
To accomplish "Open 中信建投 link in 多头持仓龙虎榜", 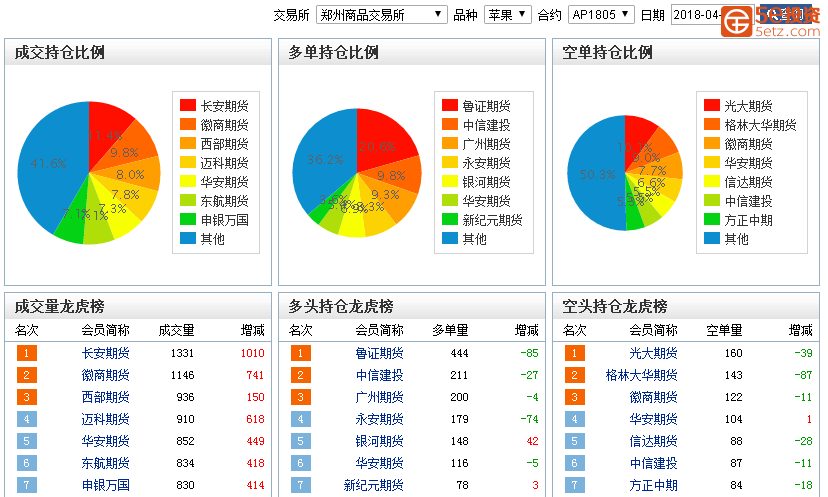I will point(379,375).
